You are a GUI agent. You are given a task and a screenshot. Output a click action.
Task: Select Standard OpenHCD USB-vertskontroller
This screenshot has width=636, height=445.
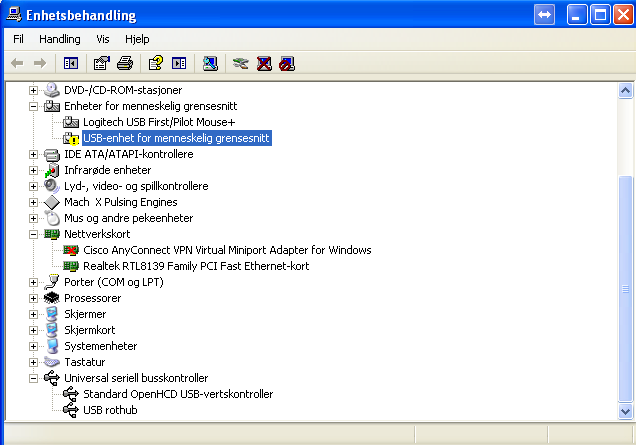[x=178, y=394]
